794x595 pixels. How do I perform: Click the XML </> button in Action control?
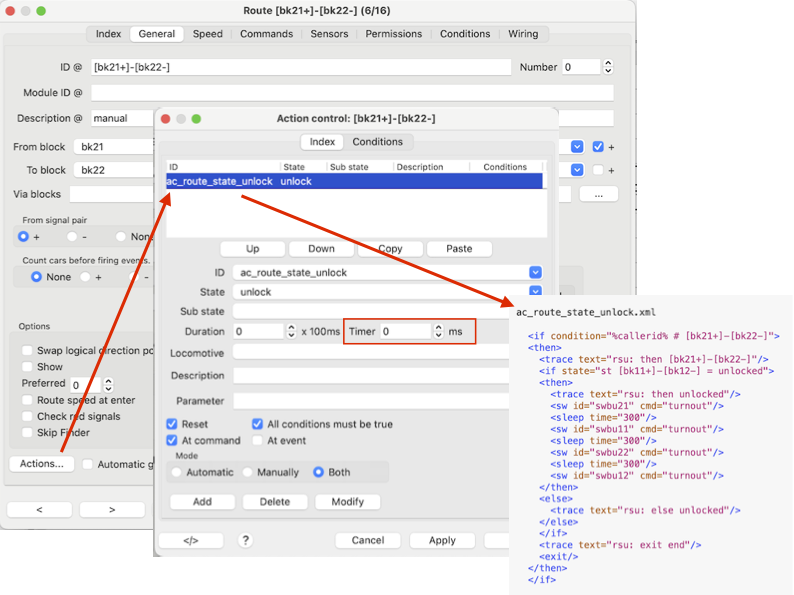tap(190, 540)
